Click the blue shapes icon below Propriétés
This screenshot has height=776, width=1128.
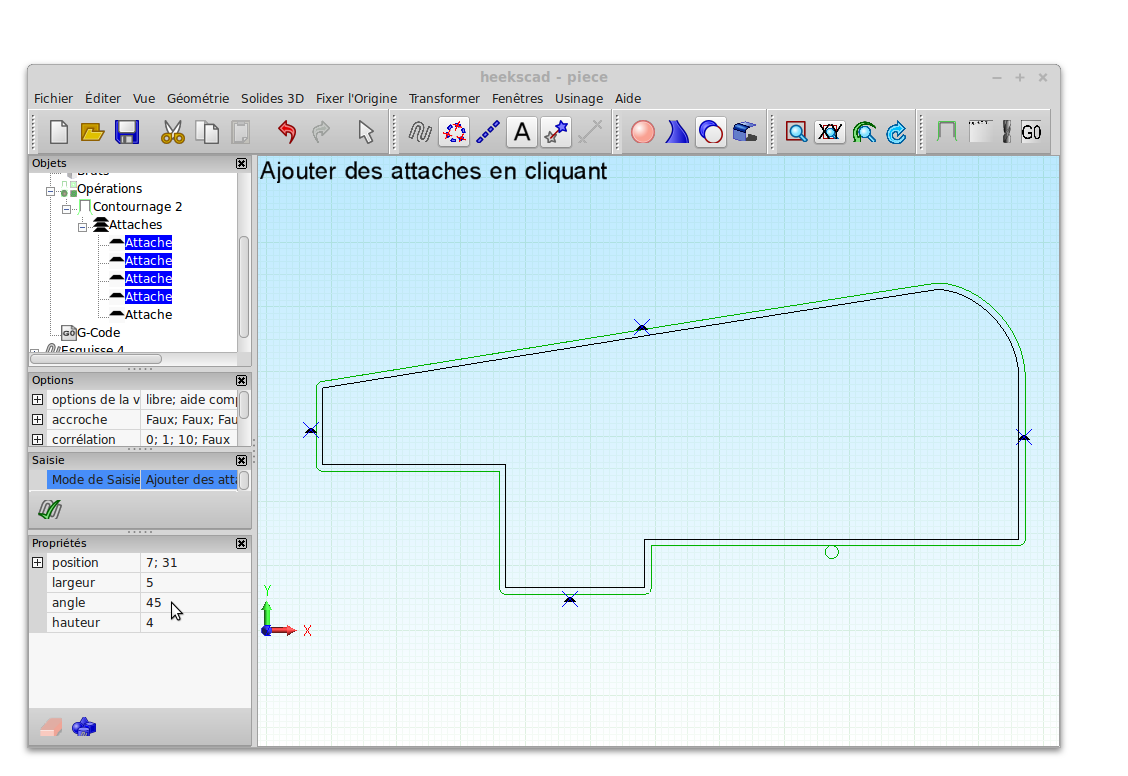(x=84, y=727)
